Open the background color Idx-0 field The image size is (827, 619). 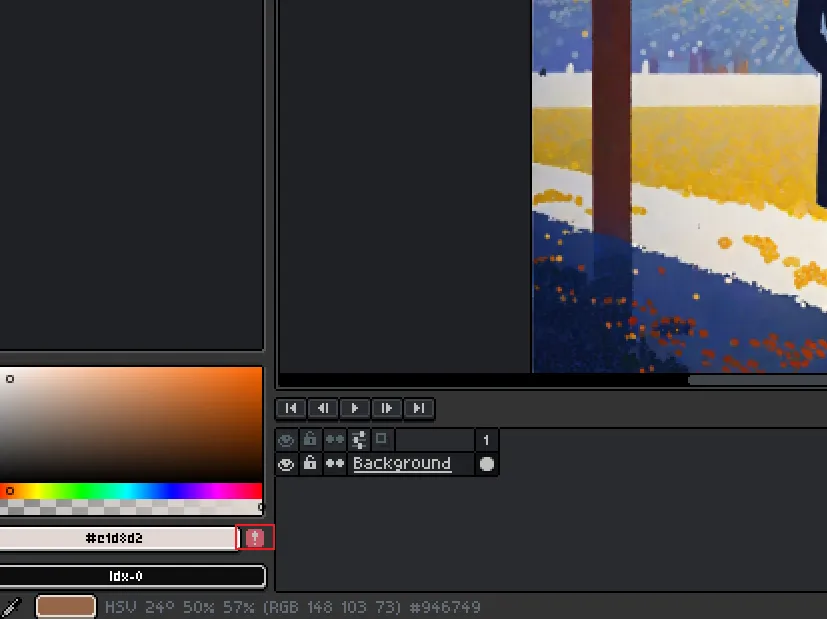tap(127, 576)
